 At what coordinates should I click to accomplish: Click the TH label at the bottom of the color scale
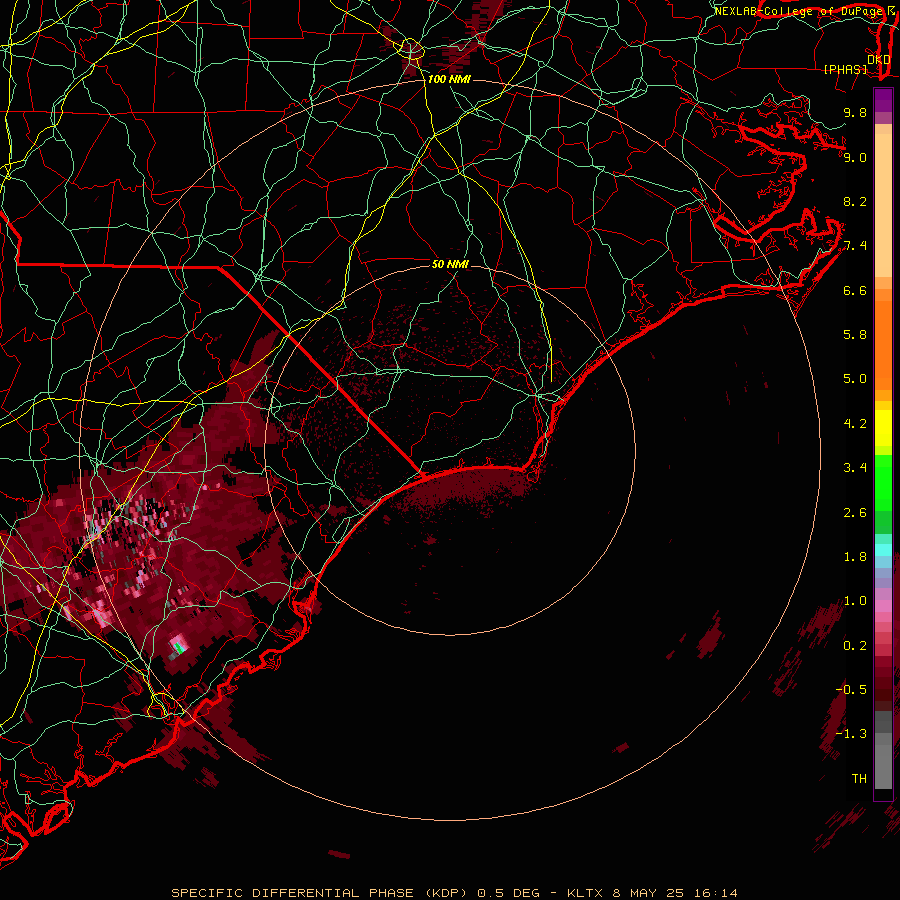pos(859,779)
